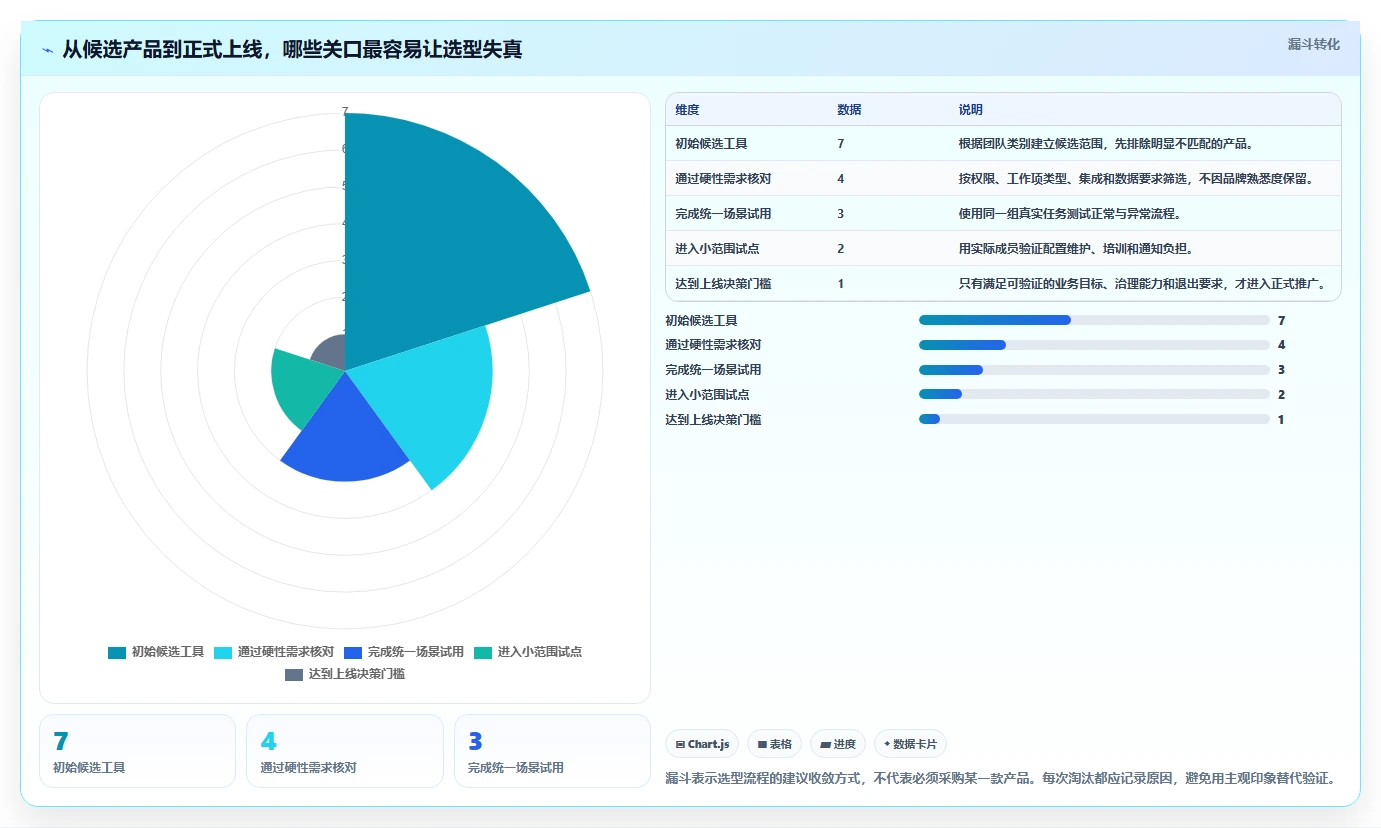Open the data card showing 4

[x=345, y=751]
